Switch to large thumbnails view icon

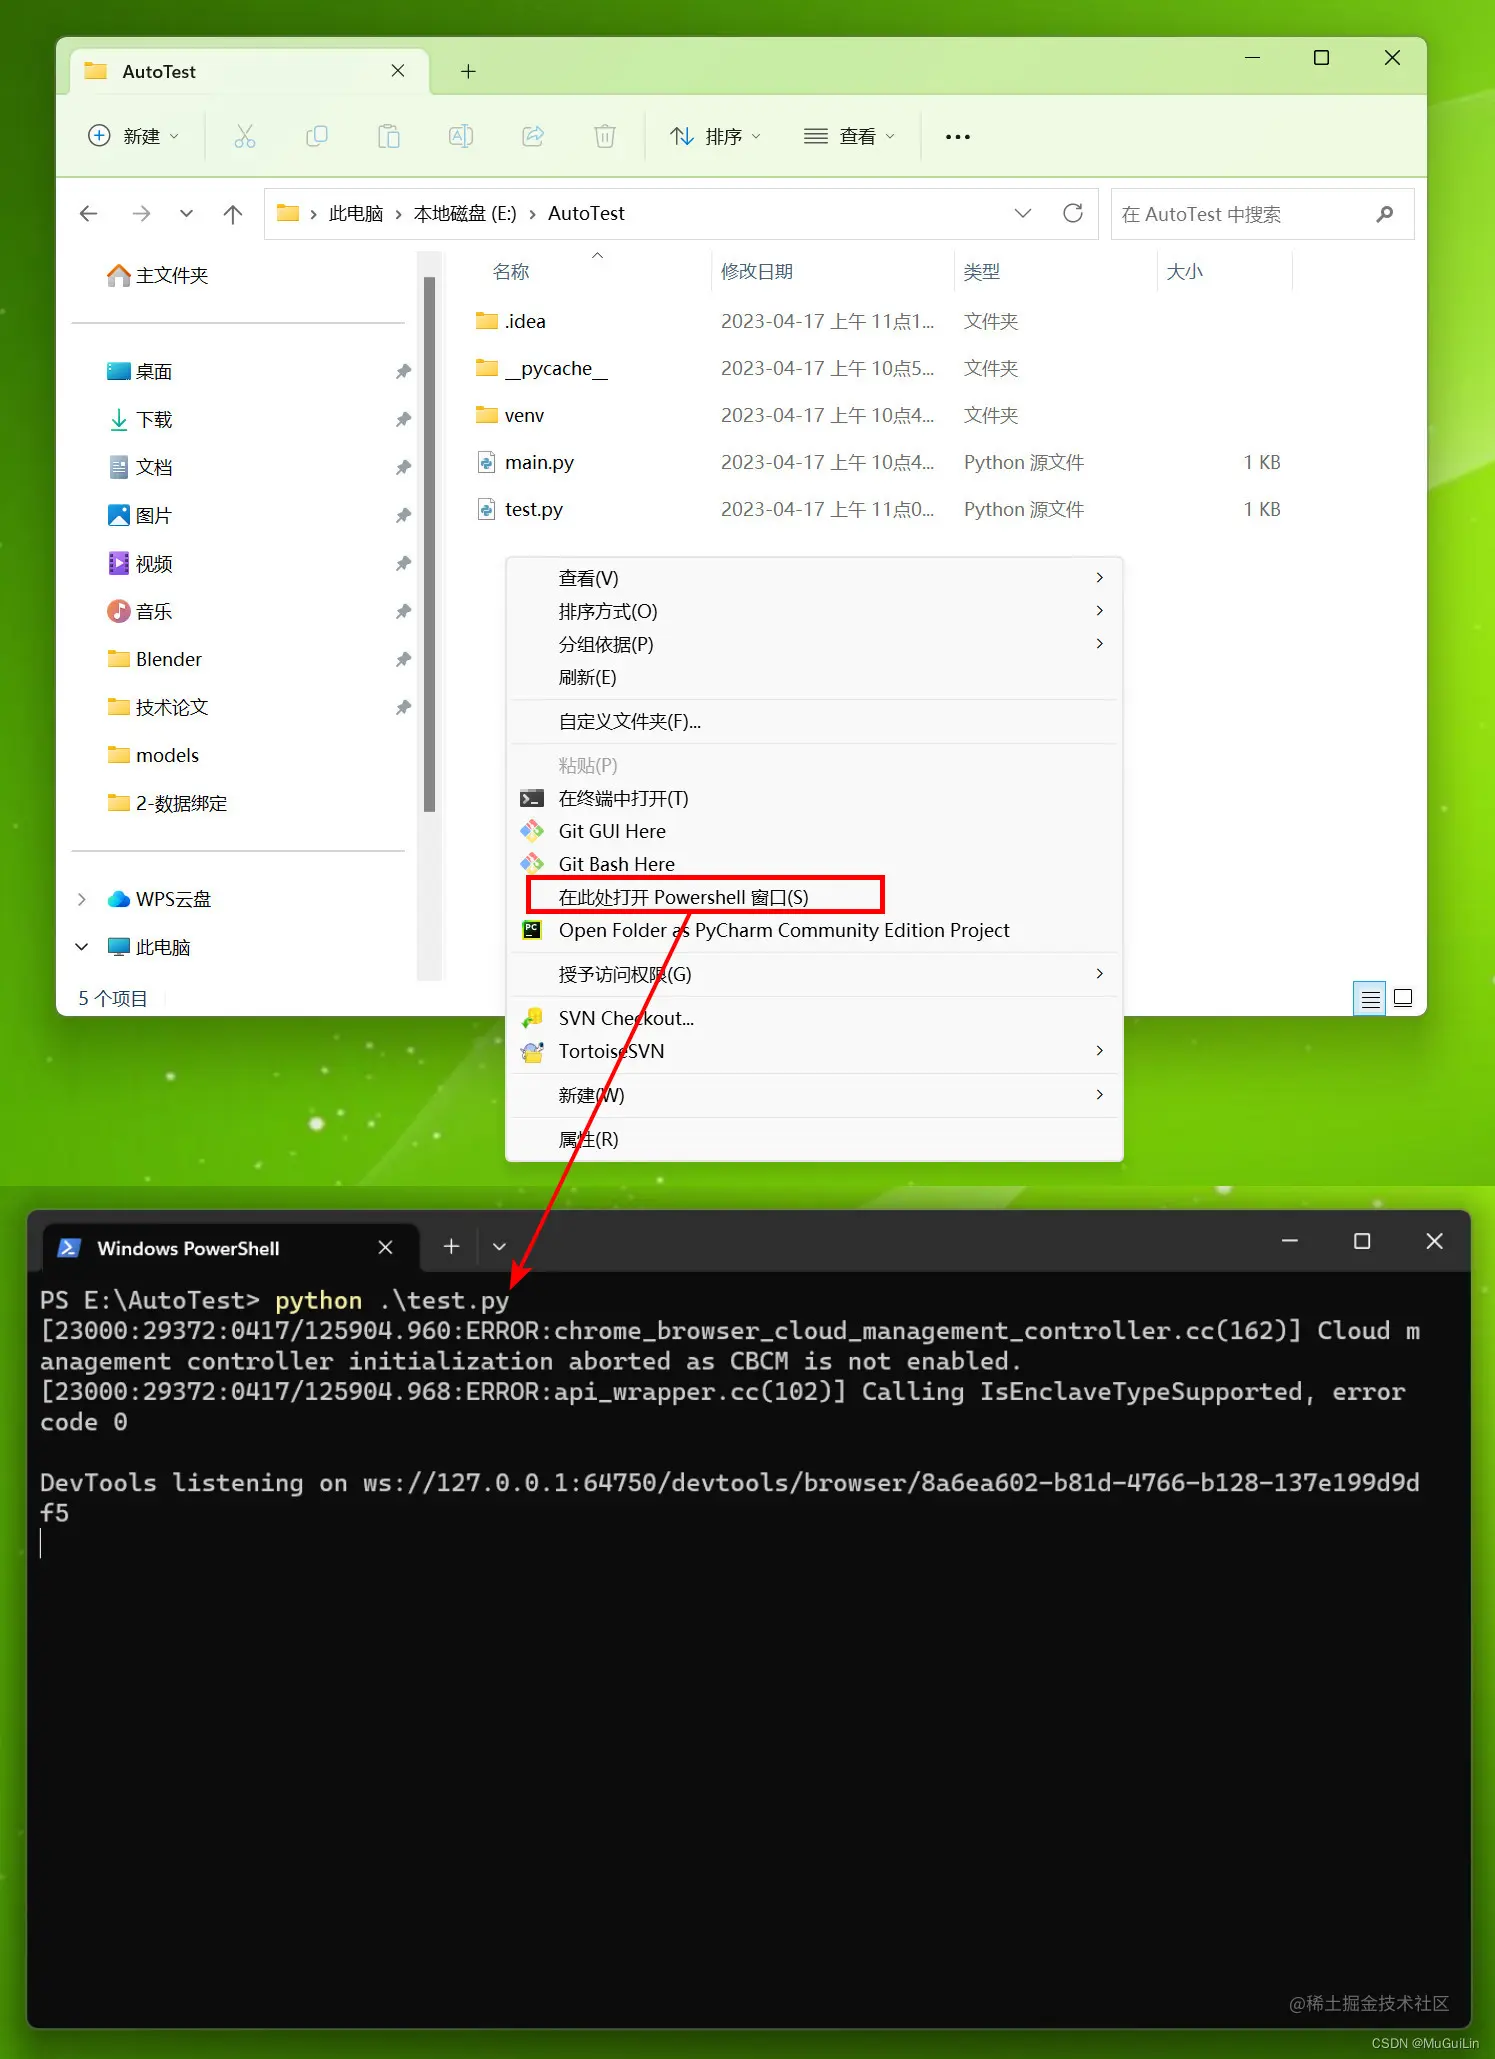tap(1403, 998)
